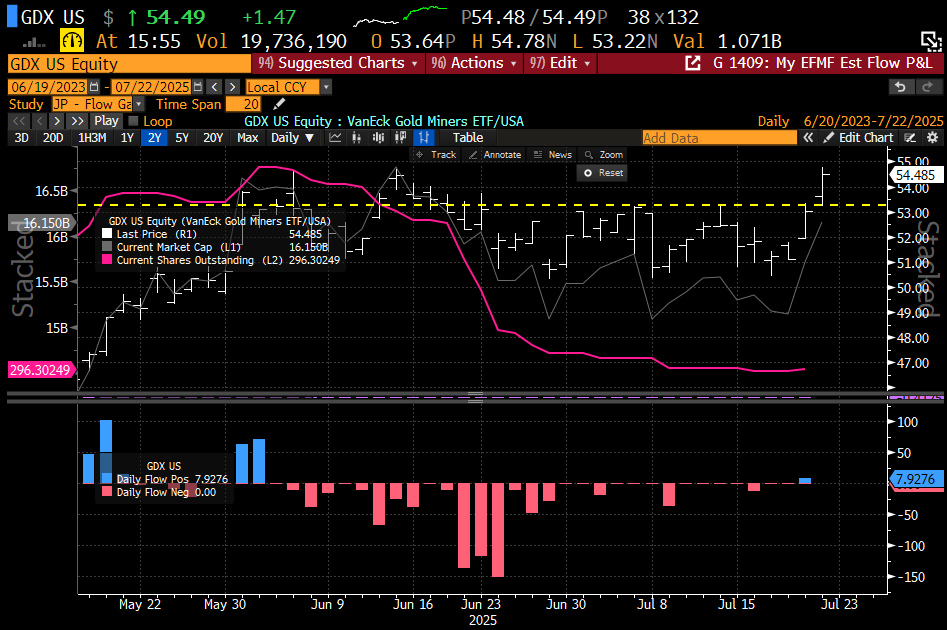Expand the Actions menu
Viewport: 947px width, 630px height.
[474, 63]
